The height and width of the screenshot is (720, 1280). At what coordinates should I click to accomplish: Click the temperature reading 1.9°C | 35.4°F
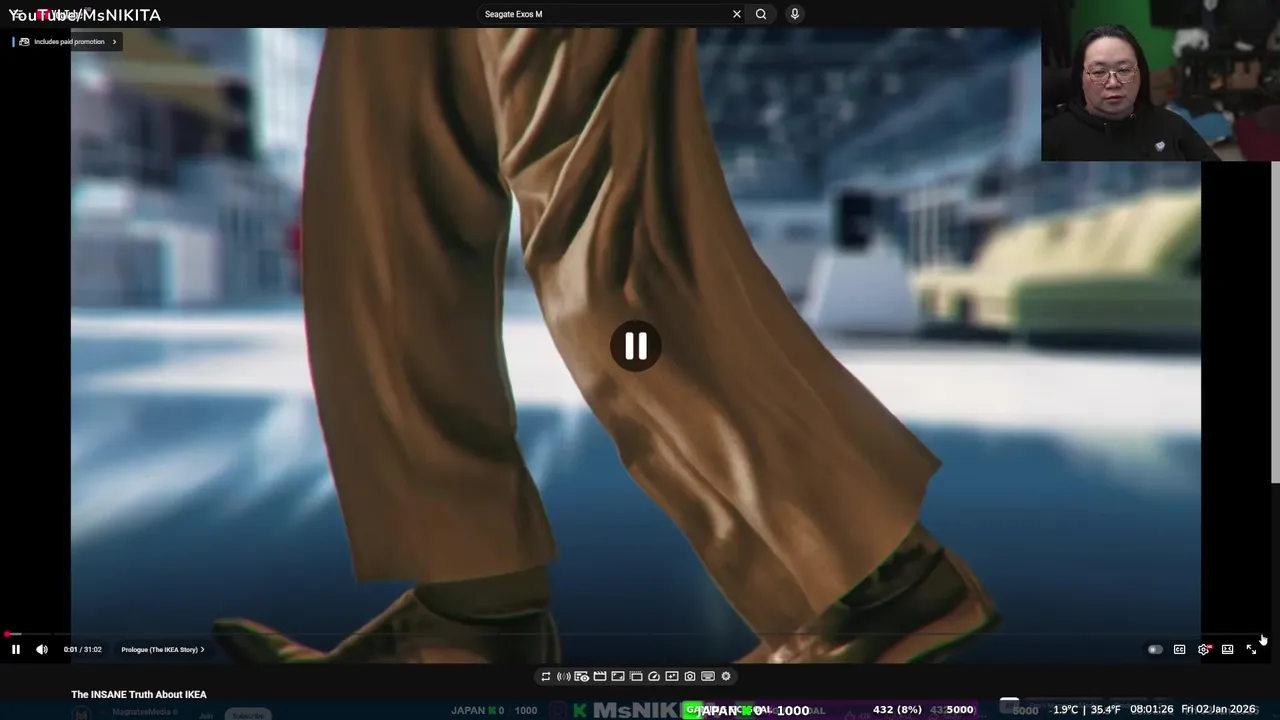tap(1087, 710)
